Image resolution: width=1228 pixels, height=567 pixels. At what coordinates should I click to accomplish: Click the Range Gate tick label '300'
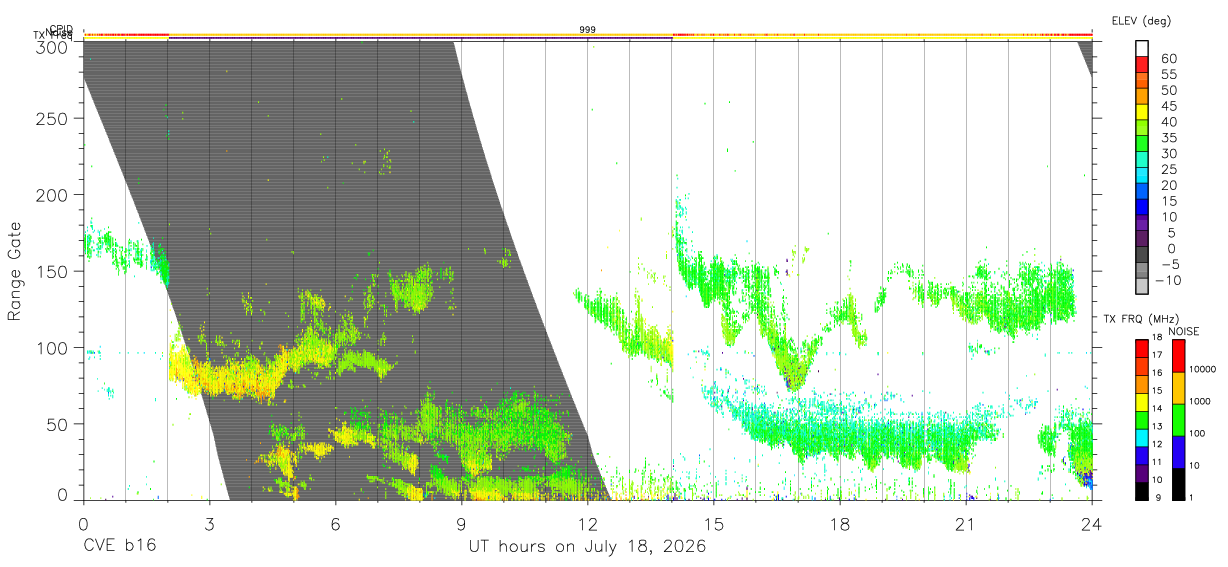pyautogui.click(x=52, y=46)
